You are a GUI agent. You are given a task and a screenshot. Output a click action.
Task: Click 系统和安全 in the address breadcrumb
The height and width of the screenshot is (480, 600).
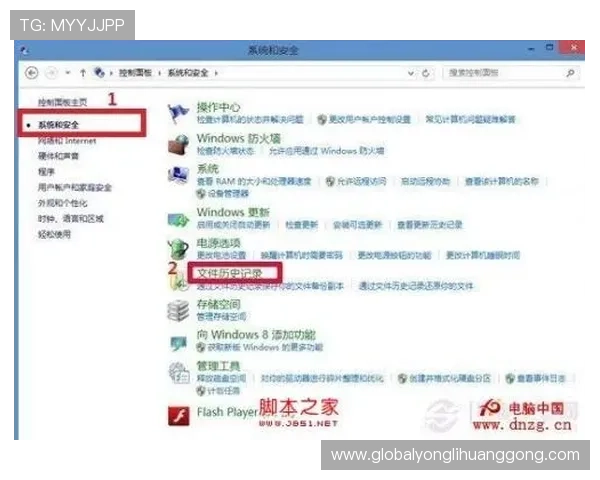click(188, 73)
